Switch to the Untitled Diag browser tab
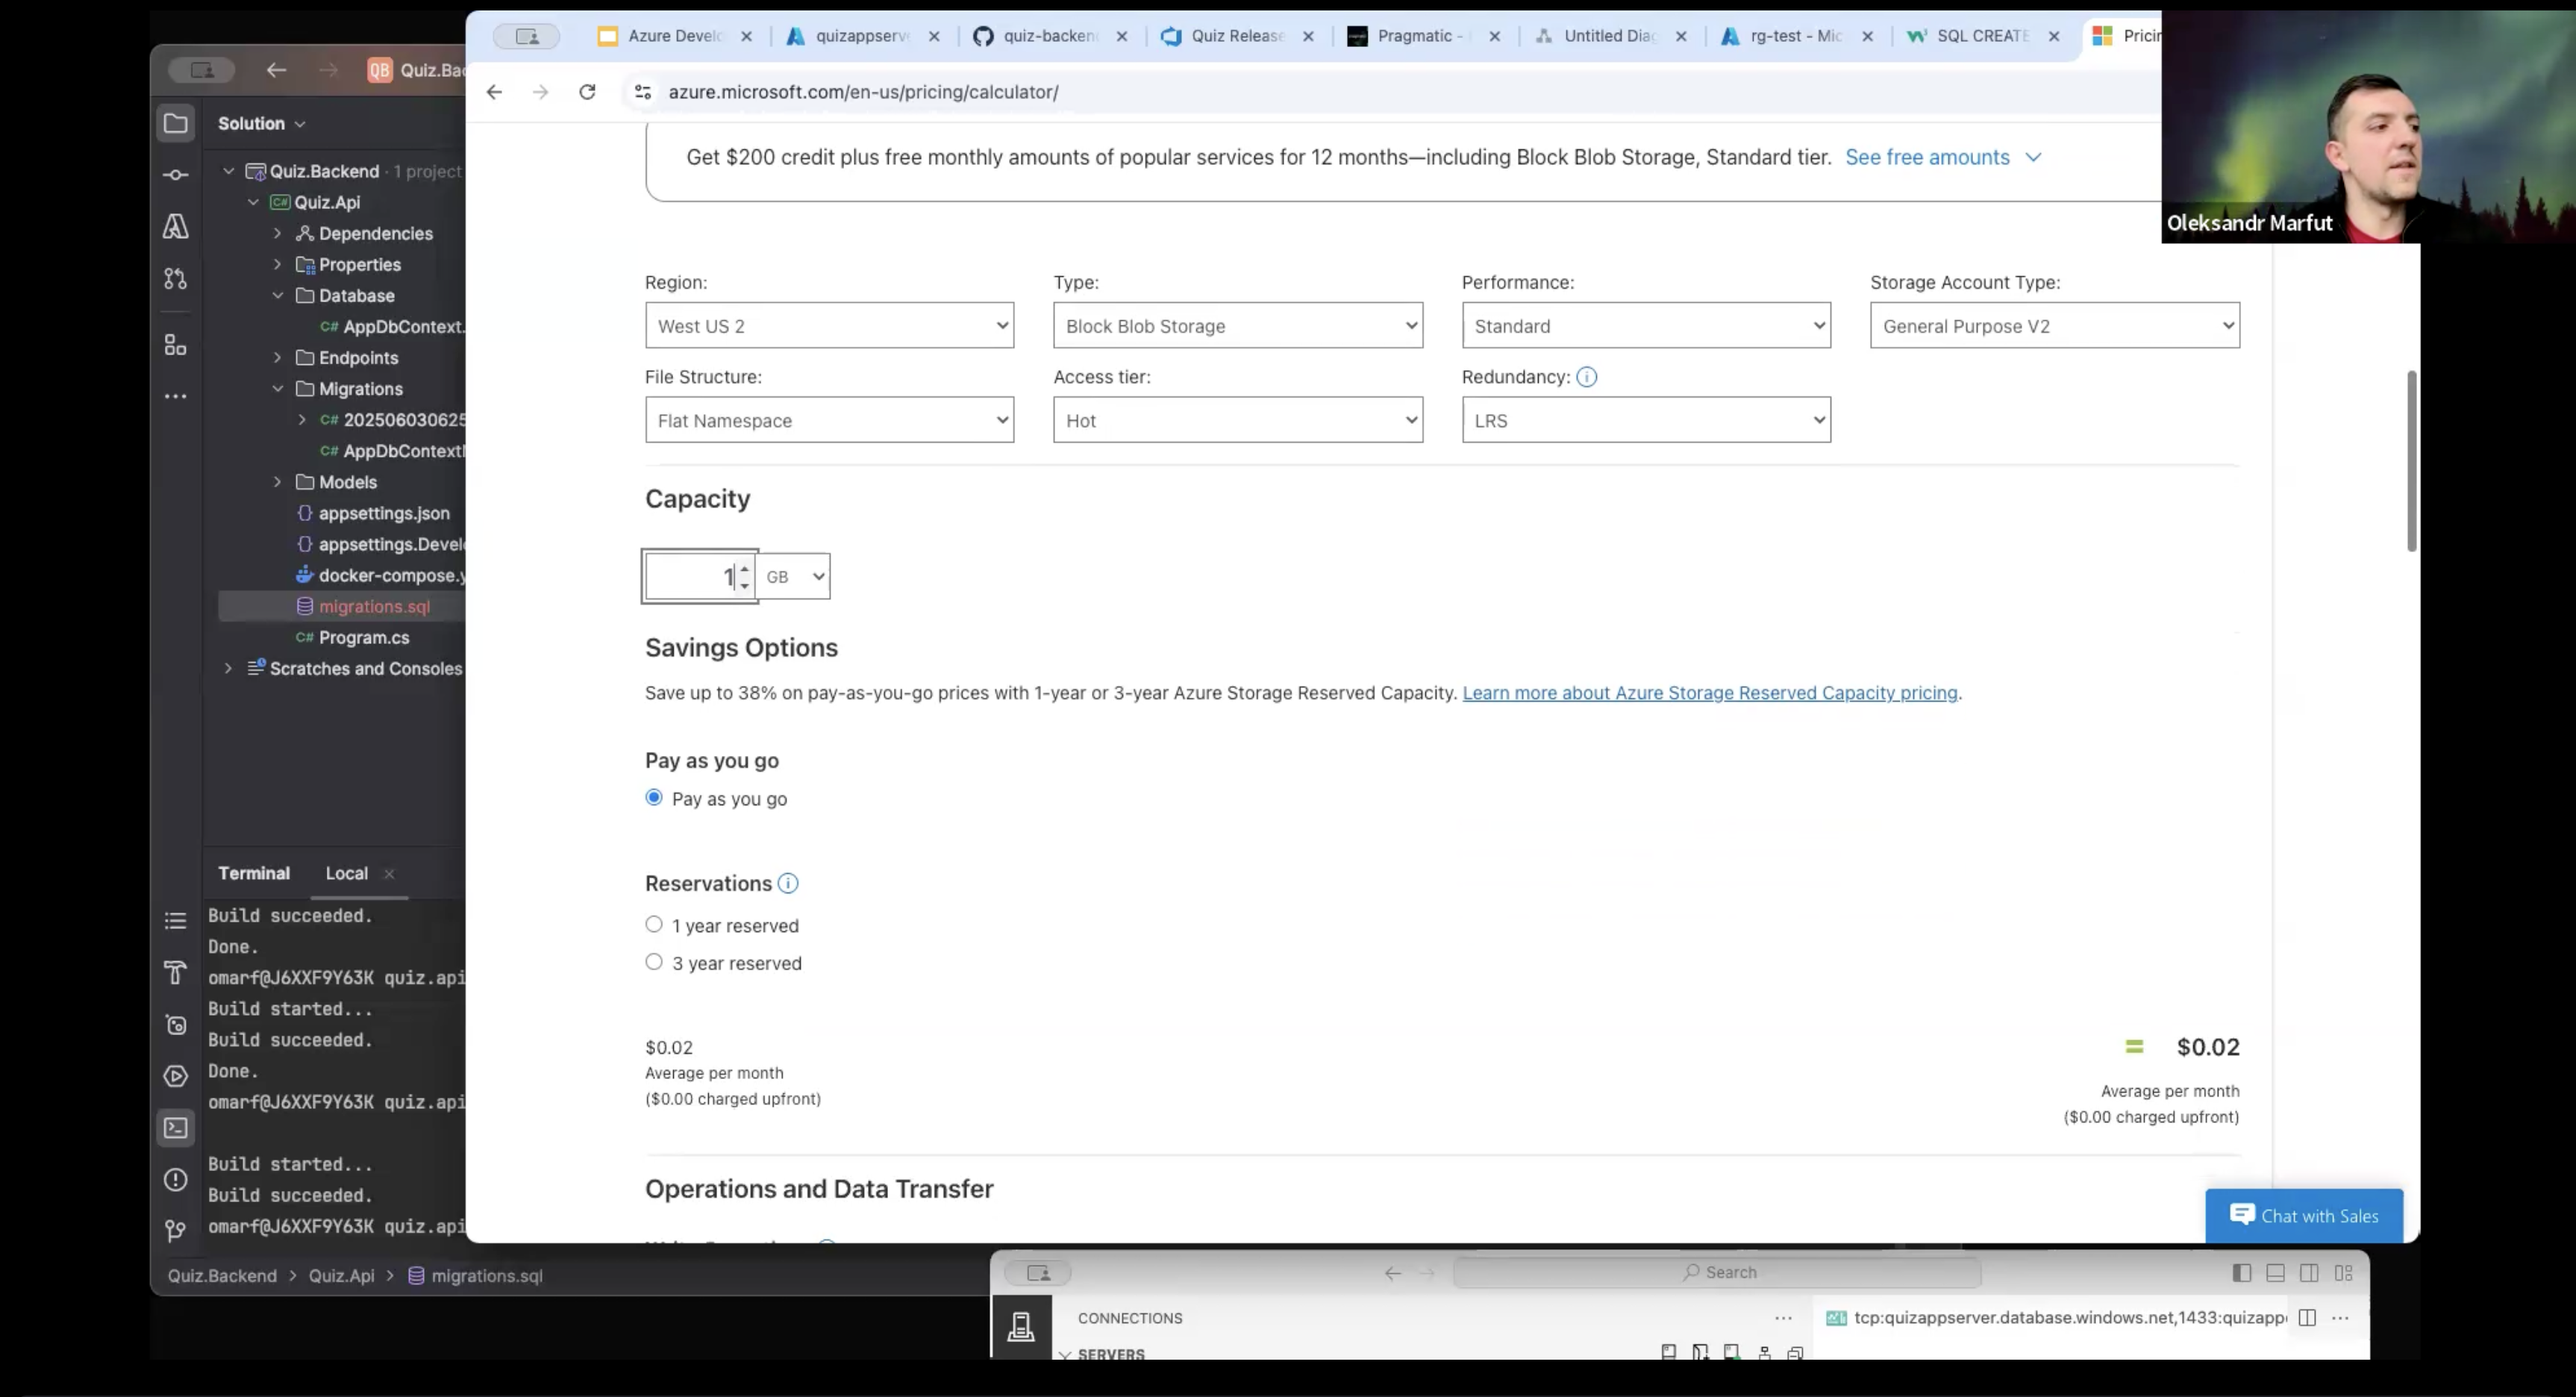 pyautogui.click(x=1610, y=36)
